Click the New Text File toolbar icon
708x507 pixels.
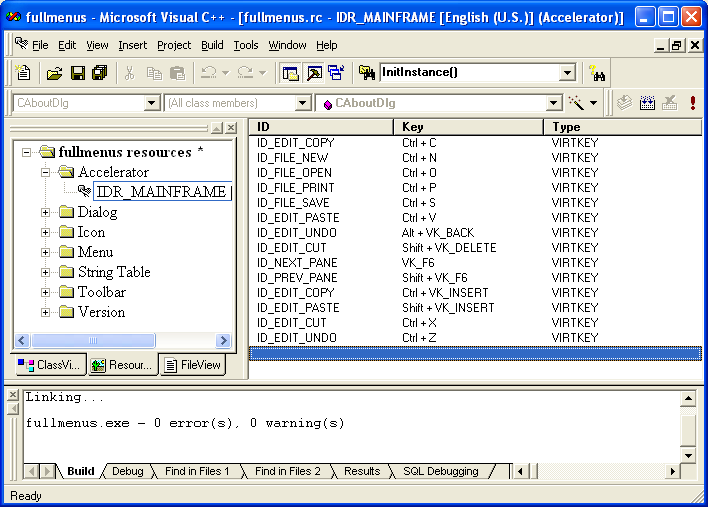click(x=23, y=73)
